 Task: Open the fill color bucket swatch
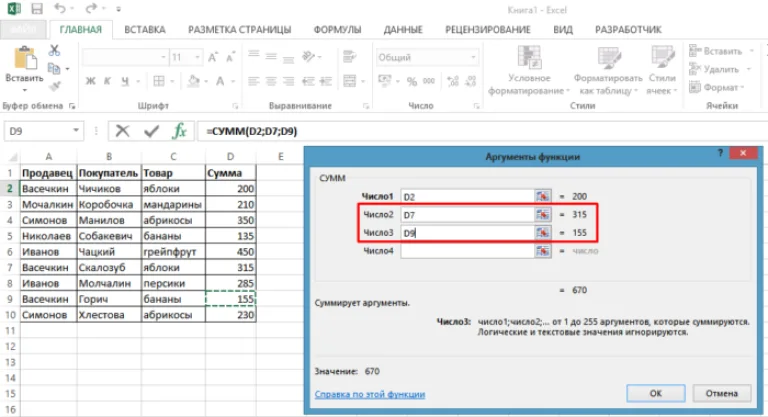point(194,81)
